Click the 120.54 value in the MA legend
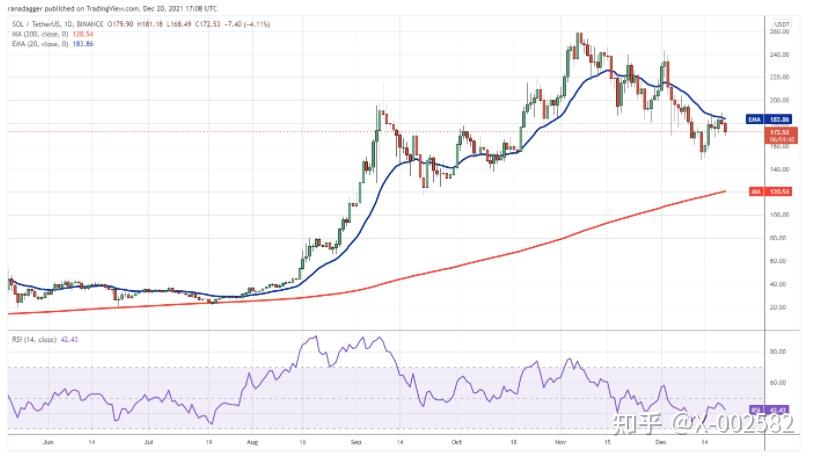815x457 pixels. click(83, 34)
